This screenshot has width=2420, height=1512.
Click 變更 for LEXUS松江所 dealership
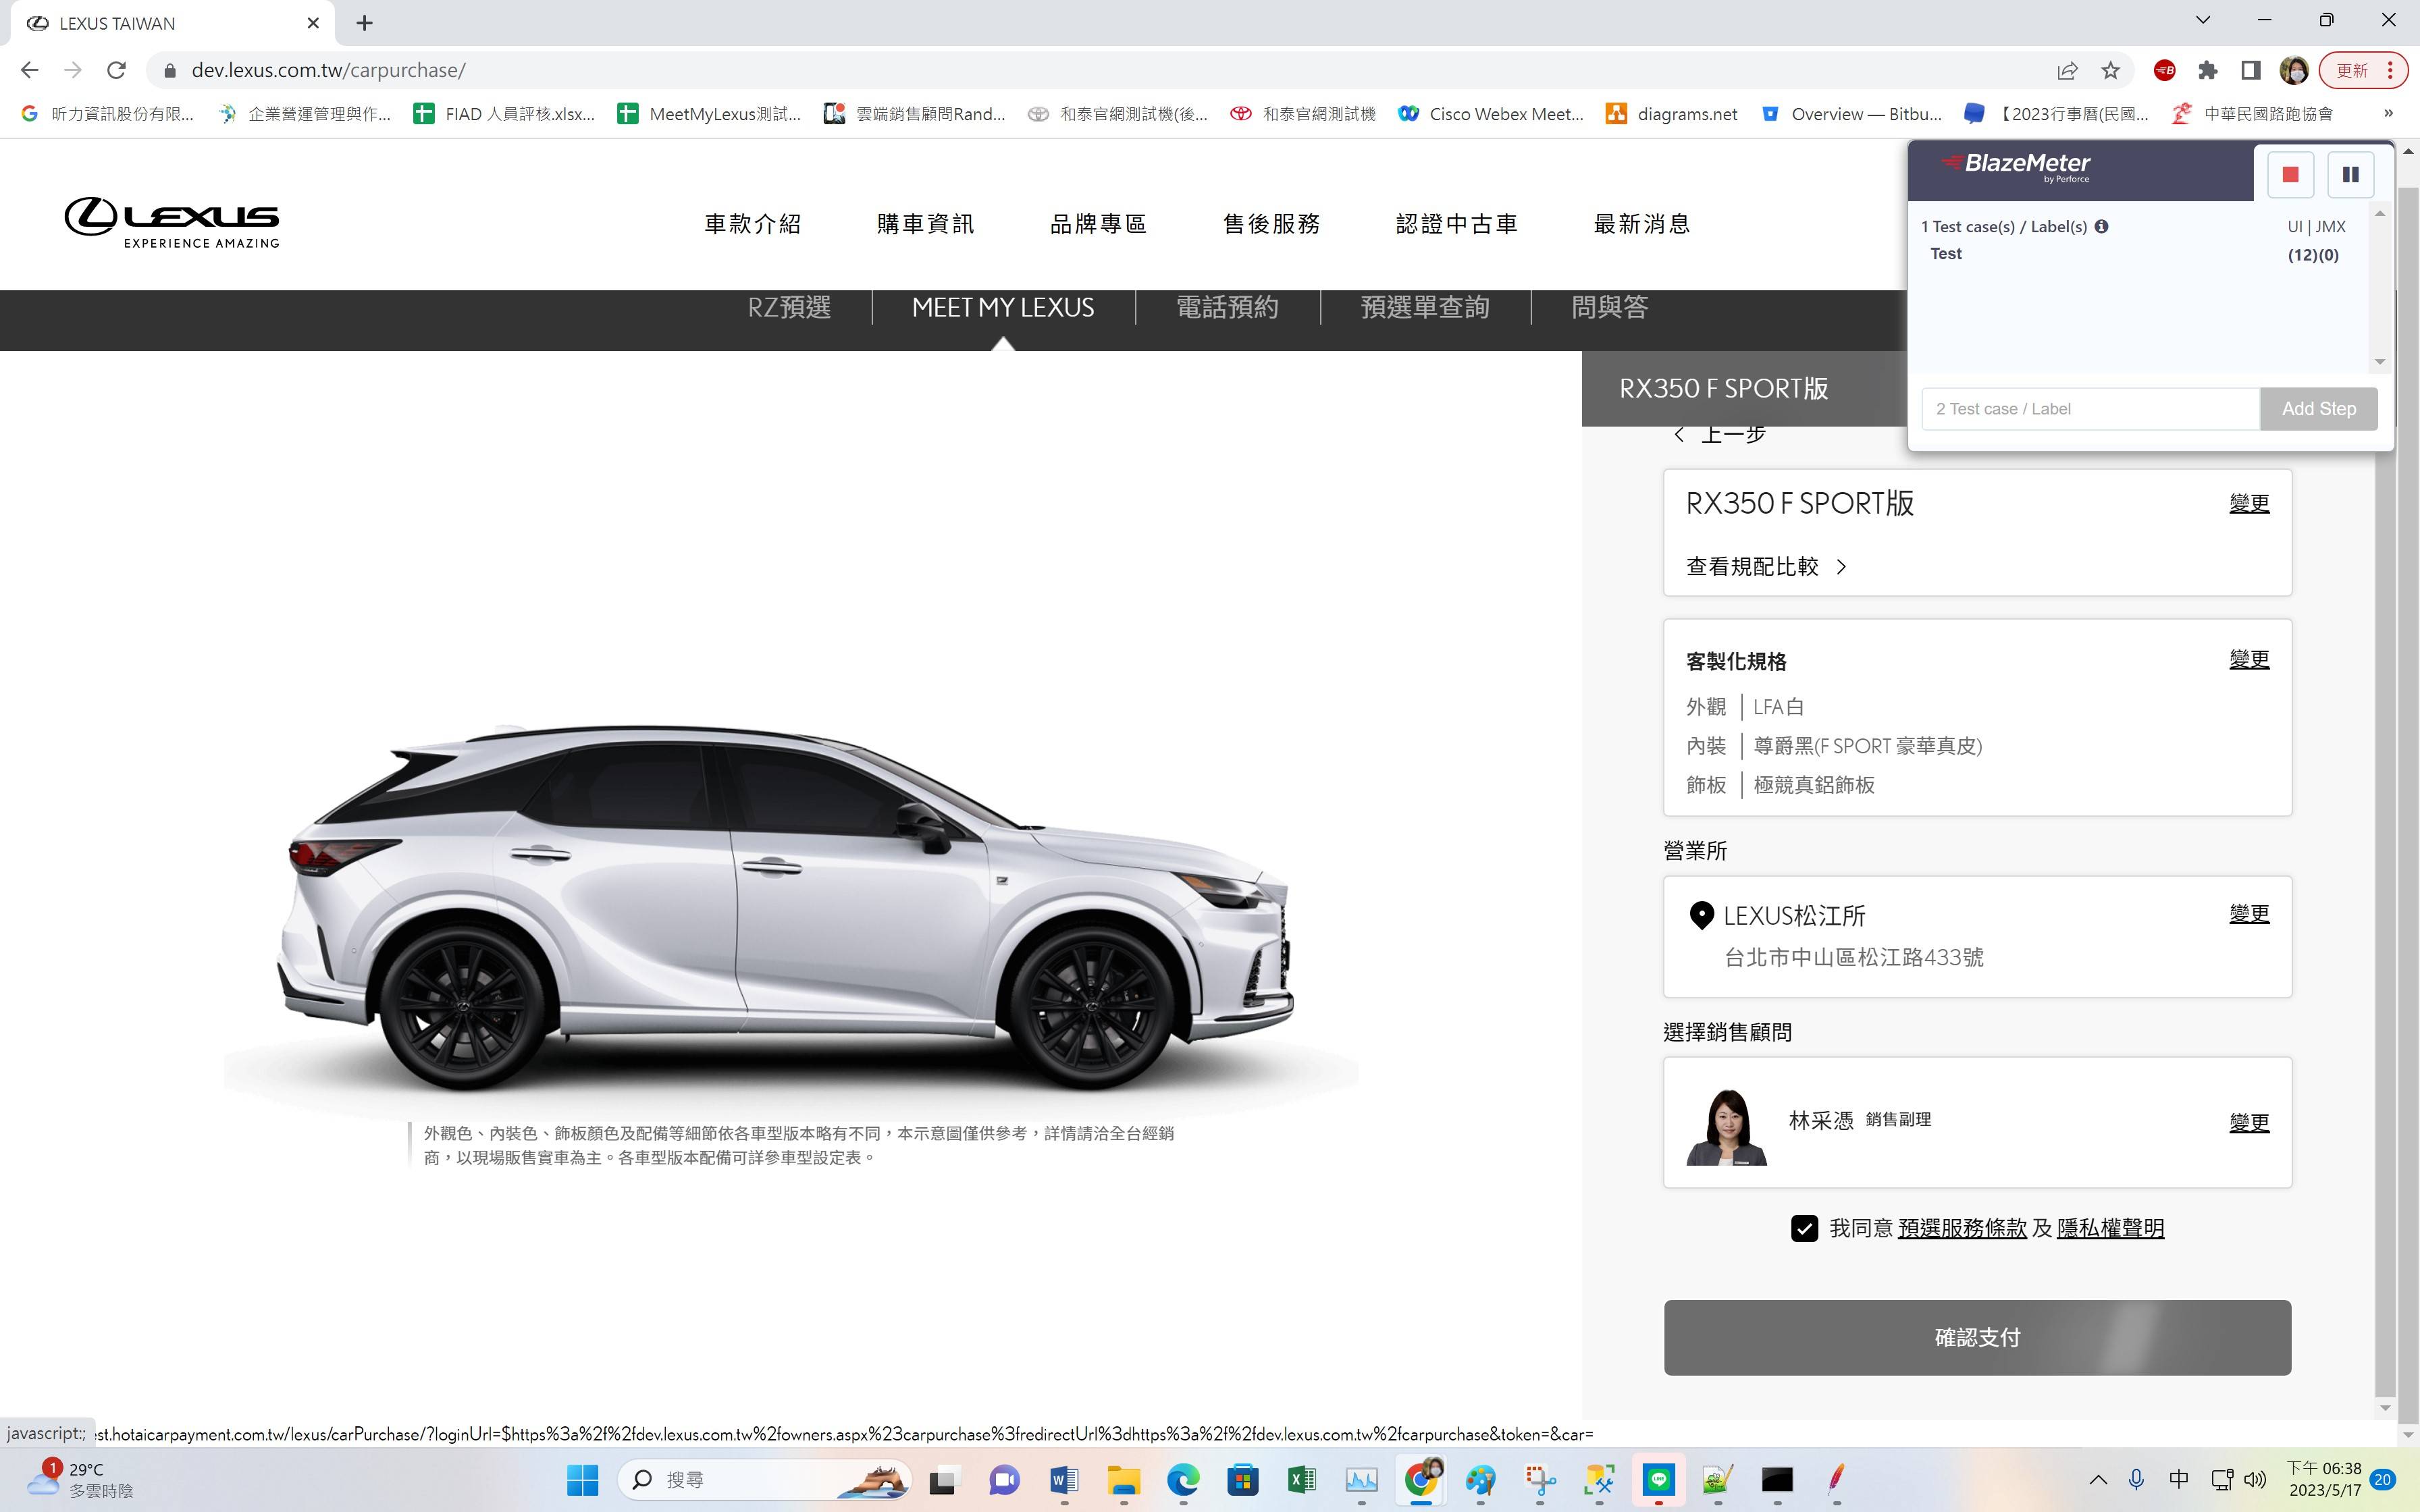2249,913
